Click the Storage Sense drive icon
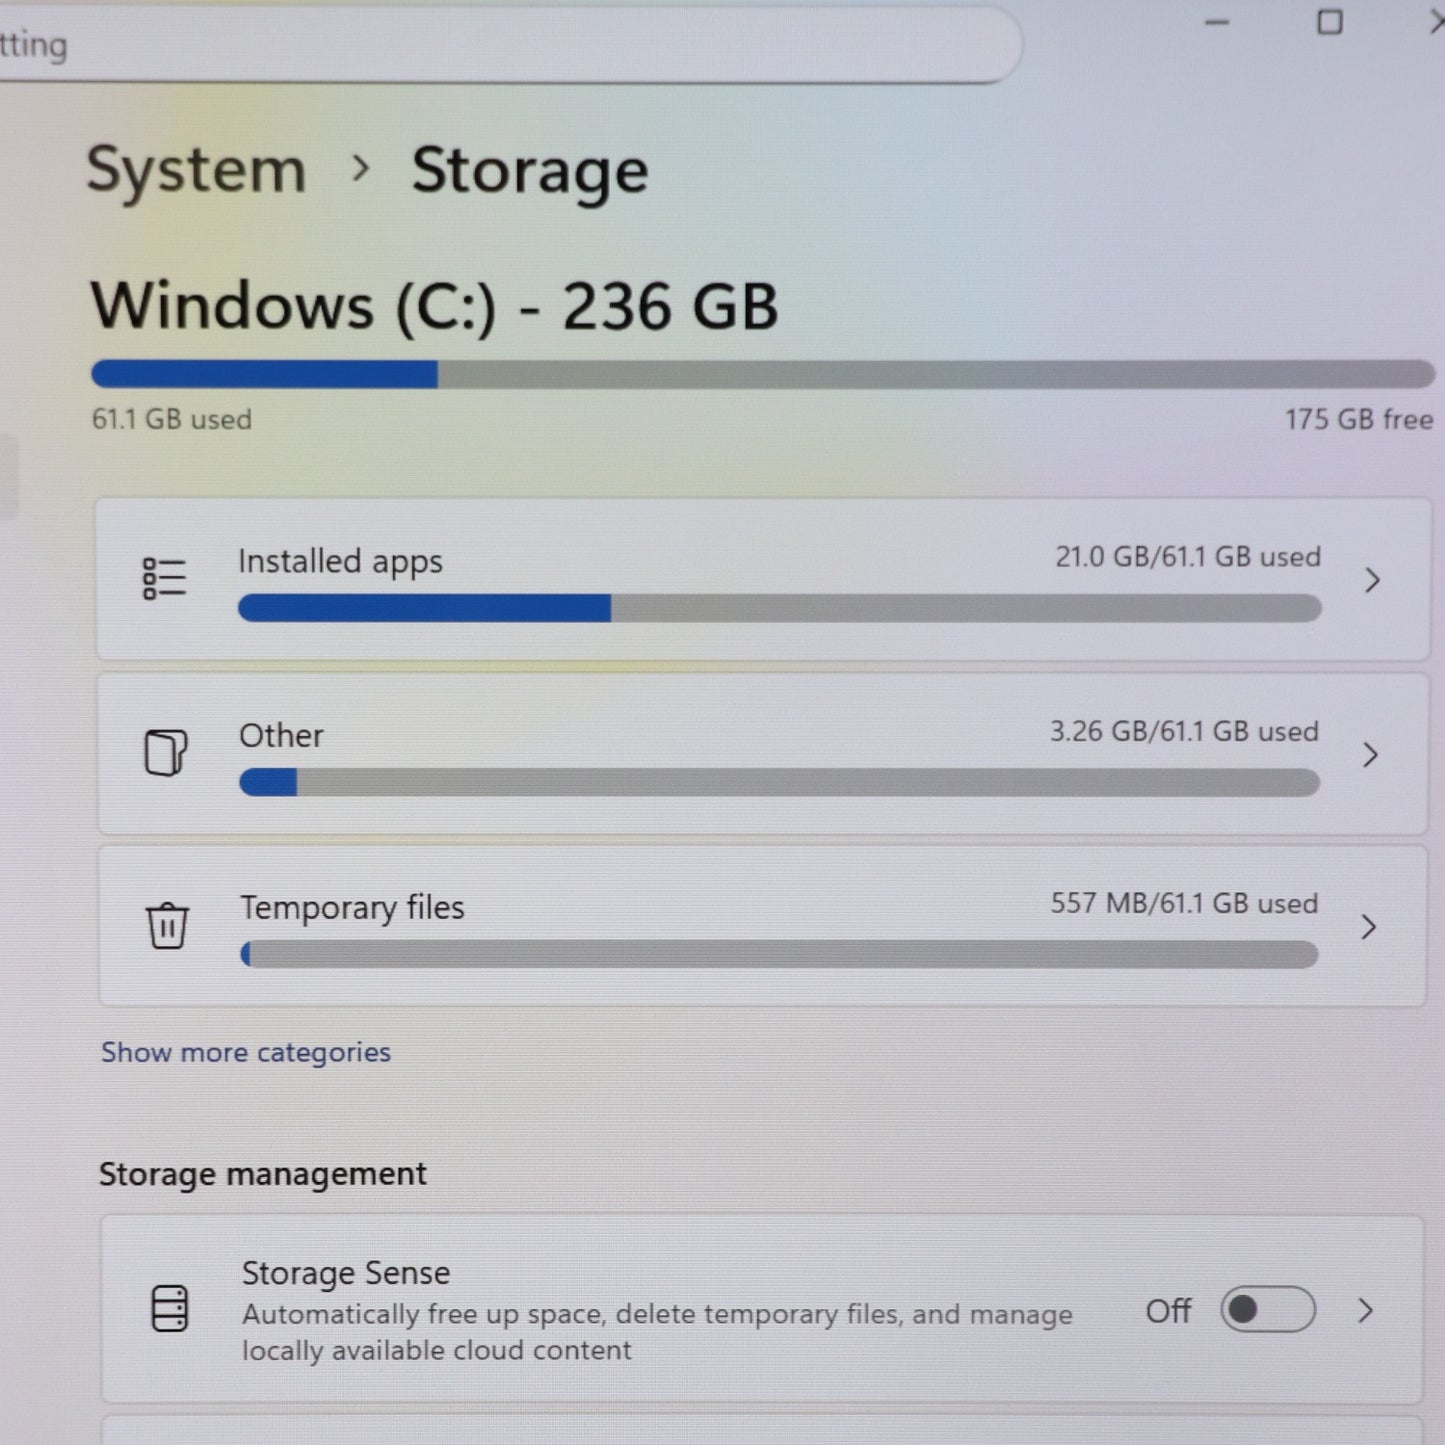The width and height of the screenshot is (1445, 1445). tap(169, 1308)
